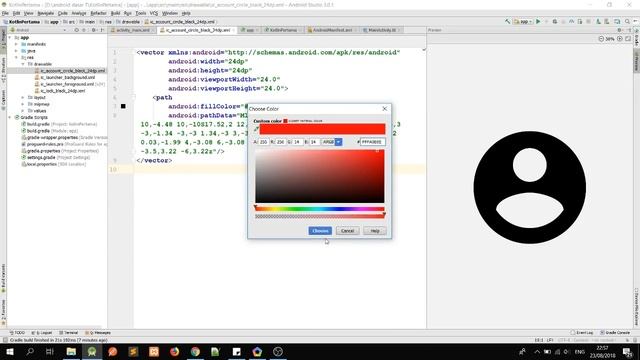The width and height of the screenshot is (640, 360).
Task: Click the Make Project hammer icon
Action: tap(507, 22)
